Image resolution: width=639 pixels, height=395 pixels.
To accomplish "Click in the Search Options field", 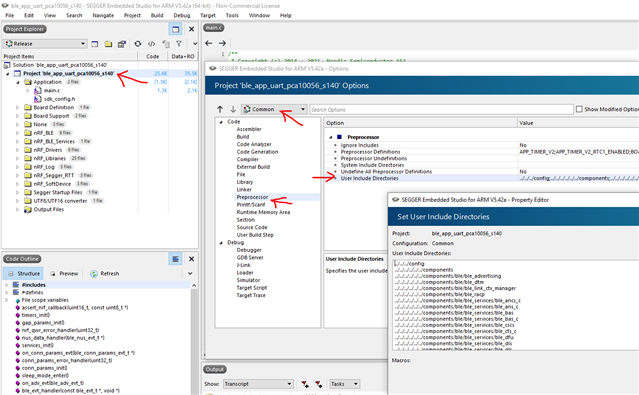I will point(441,110).
